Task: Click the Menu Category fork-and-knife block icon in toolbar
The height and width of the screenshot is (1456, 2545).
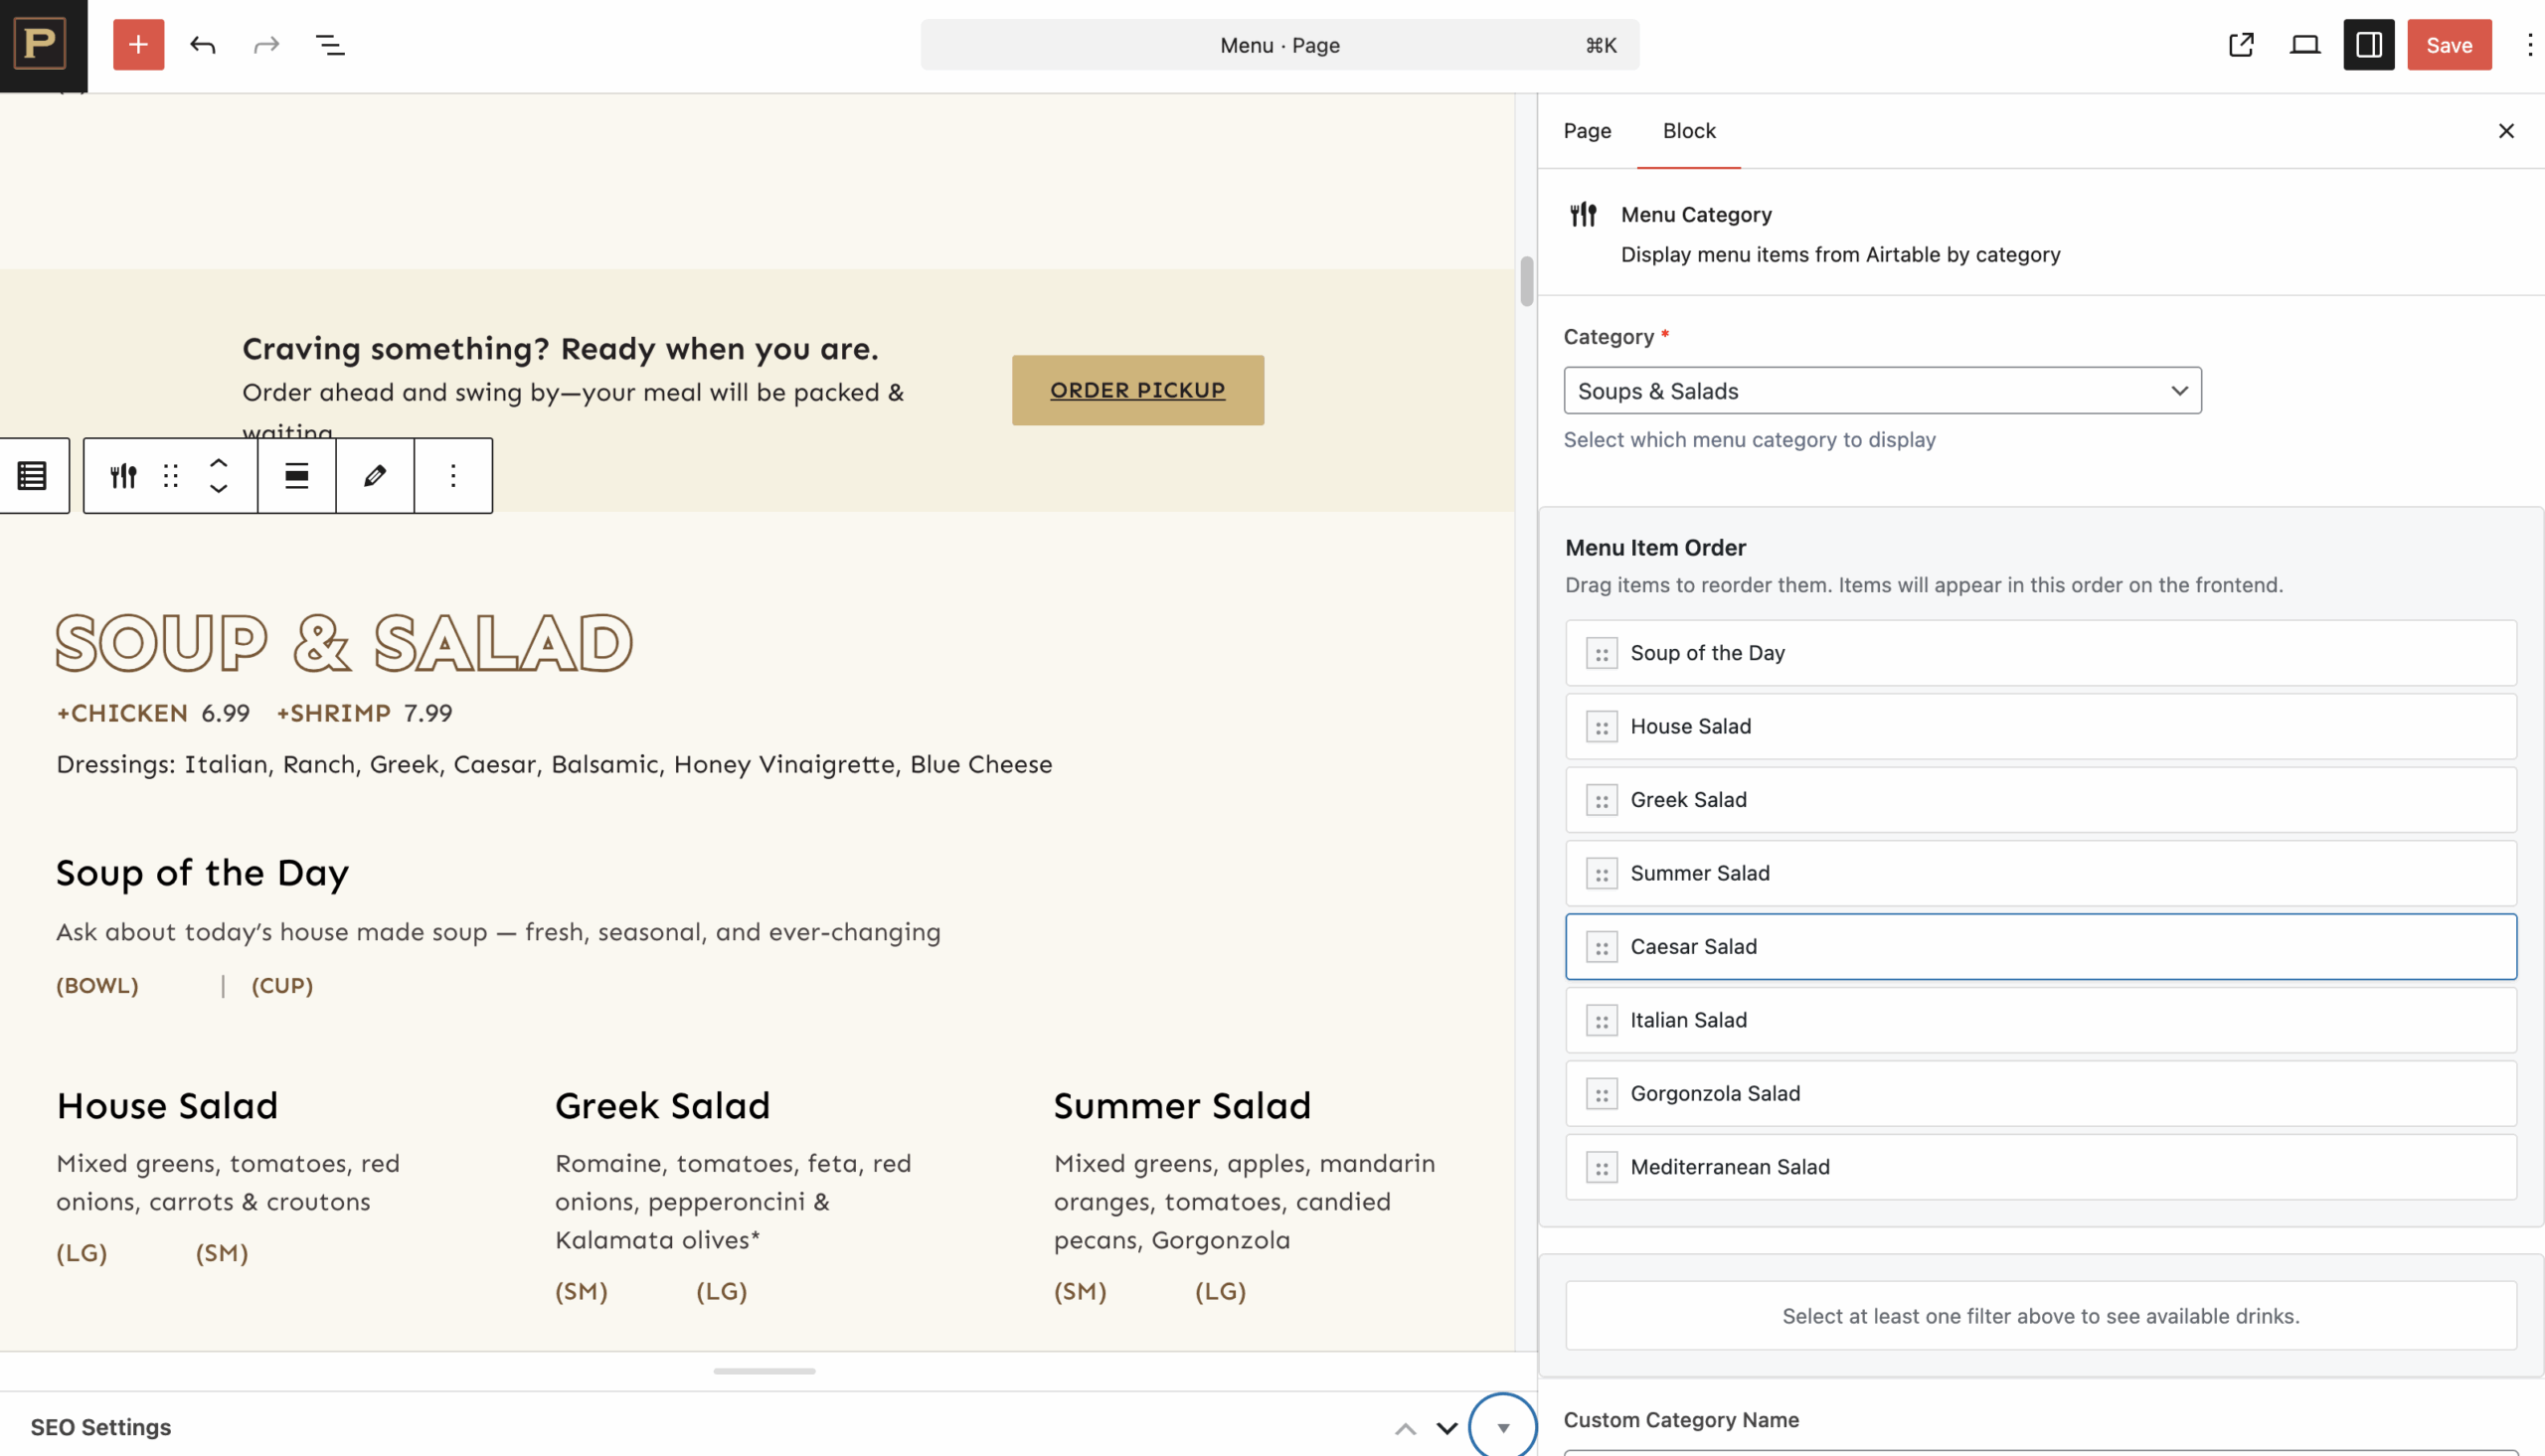Action: coord(123,476)
